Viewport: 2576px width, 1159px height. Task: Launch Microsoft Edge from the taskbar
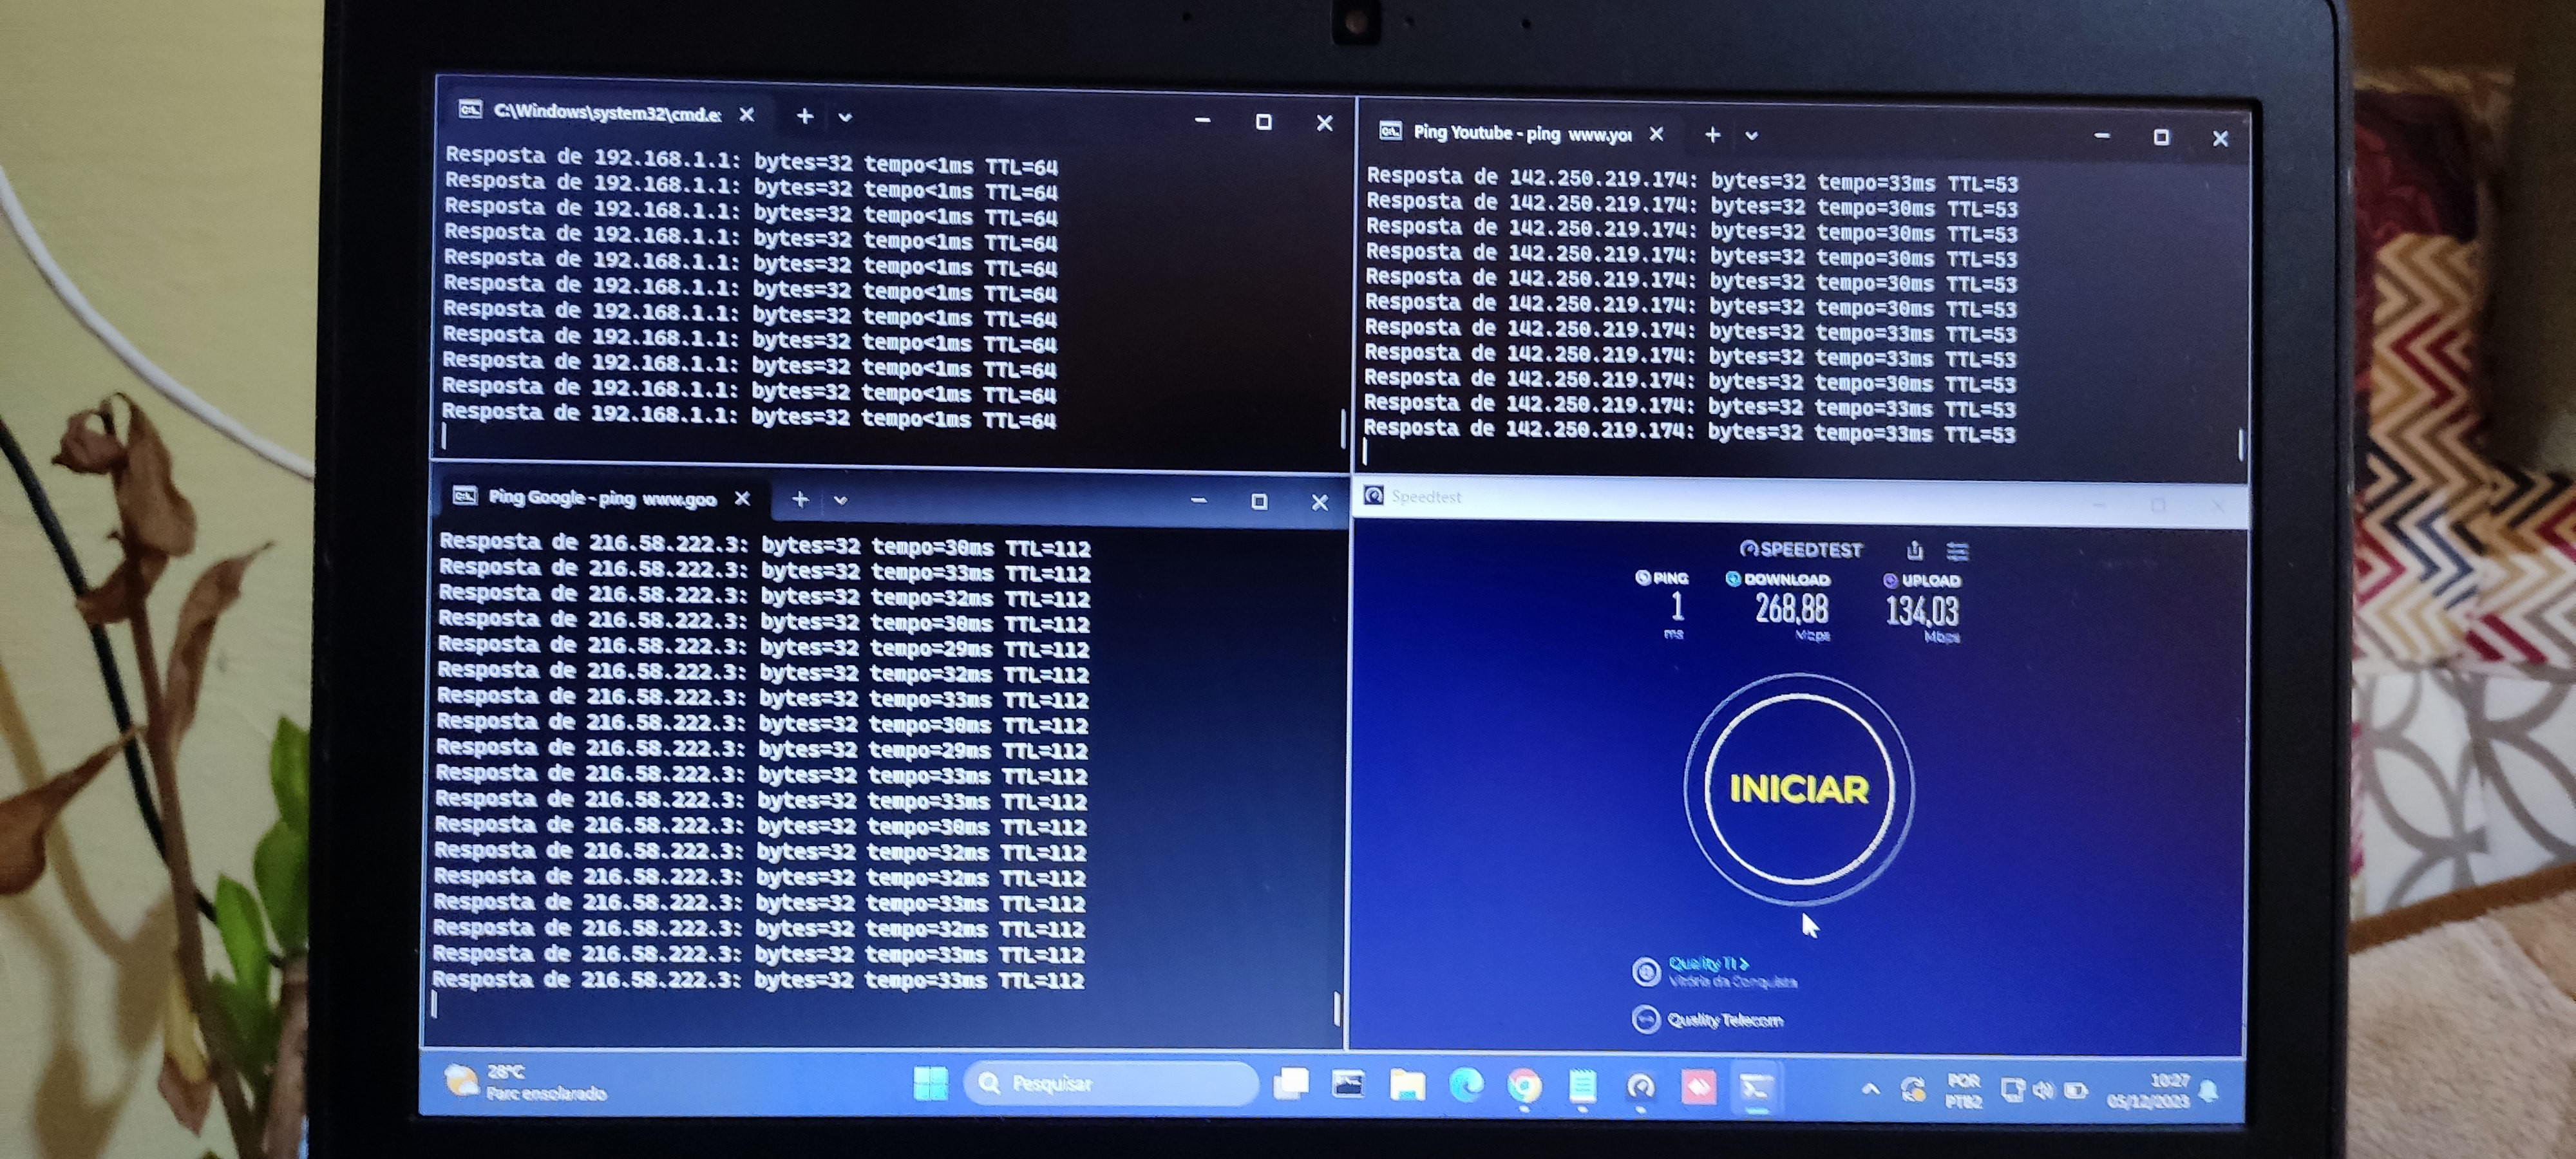point(1466,1085)
